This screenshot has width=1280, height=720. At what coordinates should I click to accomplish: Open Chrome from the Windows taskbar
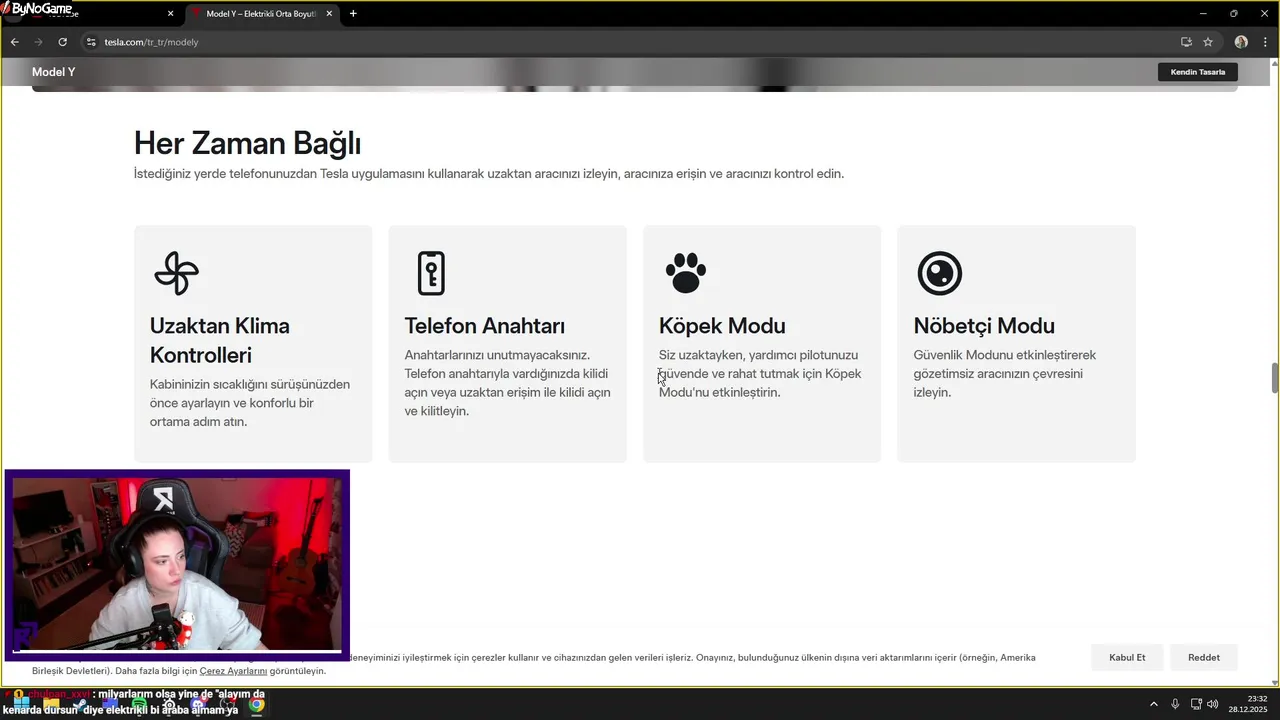pyautogui.click(x=257, y=705)
